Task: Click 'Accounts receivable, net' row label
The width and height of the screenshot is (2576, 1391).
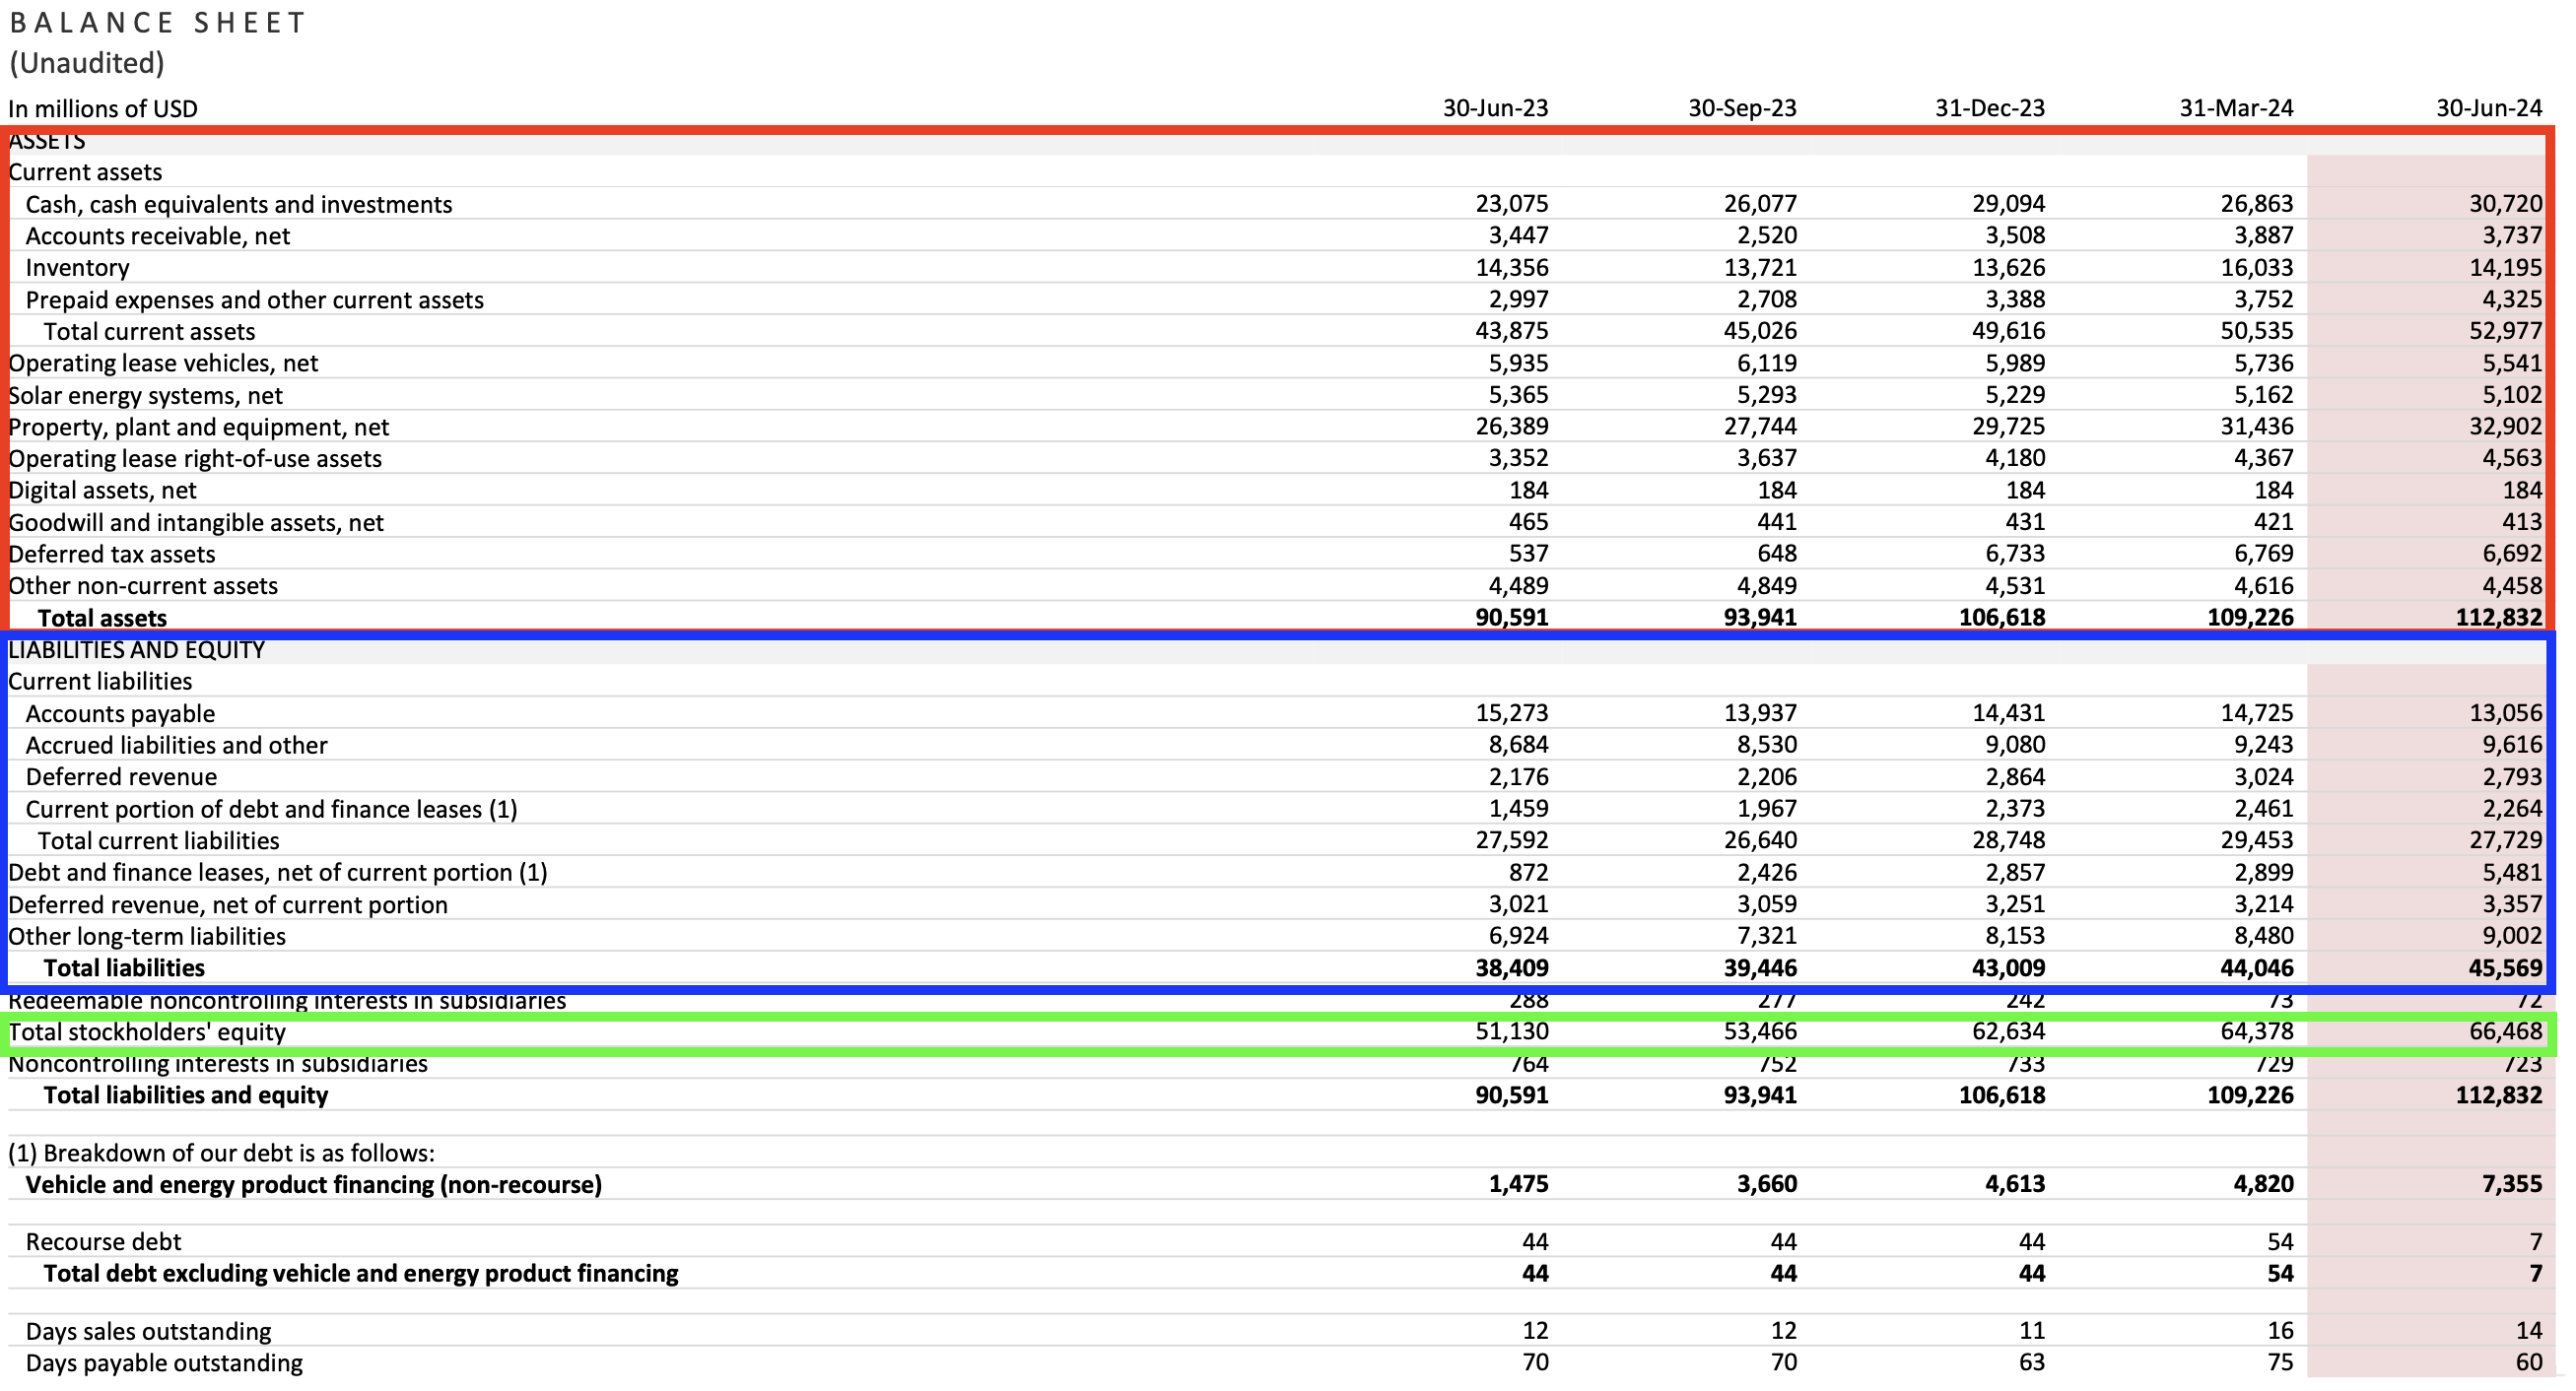Action: pos(158,236)
